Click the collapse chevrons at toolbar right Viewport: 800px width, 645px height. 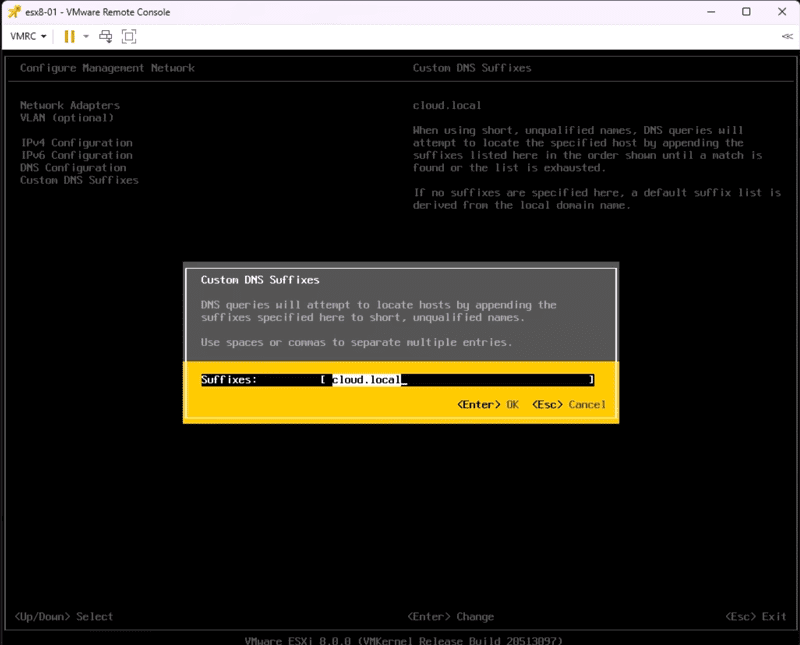pos(787,36)
